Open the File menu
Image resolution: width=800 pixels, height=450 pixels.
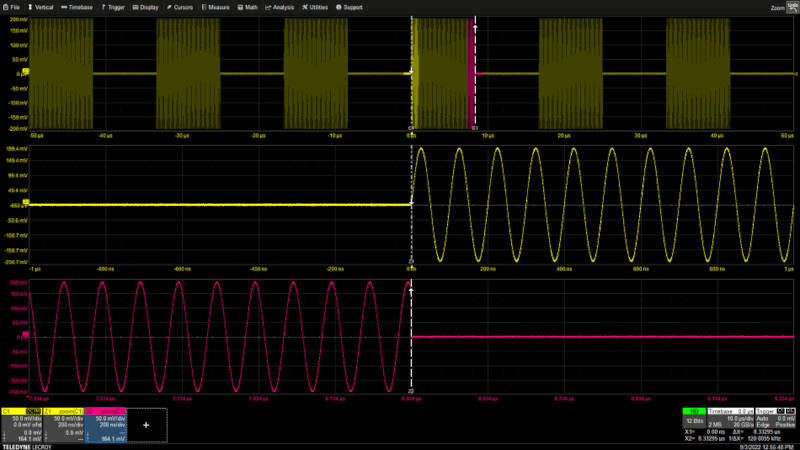point(12,7)
